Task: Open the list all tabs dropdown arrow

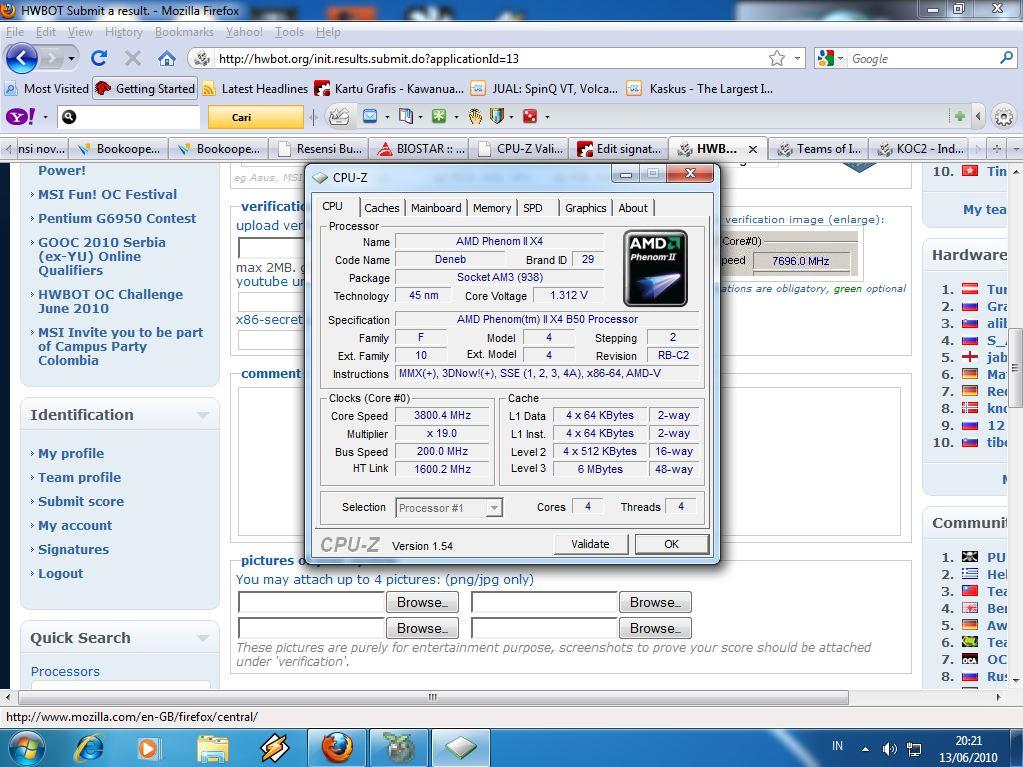Action: 1016,149
